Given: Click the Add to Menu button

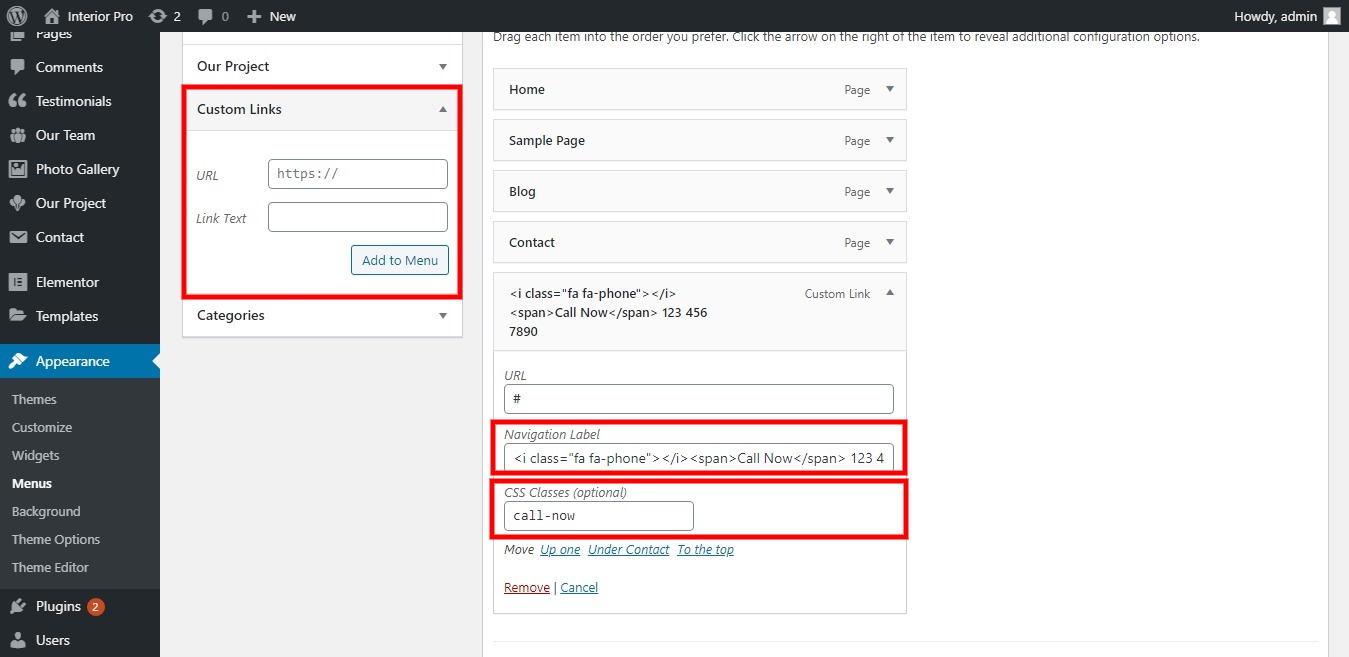Looking at the screenshot, I should [400, 260].
